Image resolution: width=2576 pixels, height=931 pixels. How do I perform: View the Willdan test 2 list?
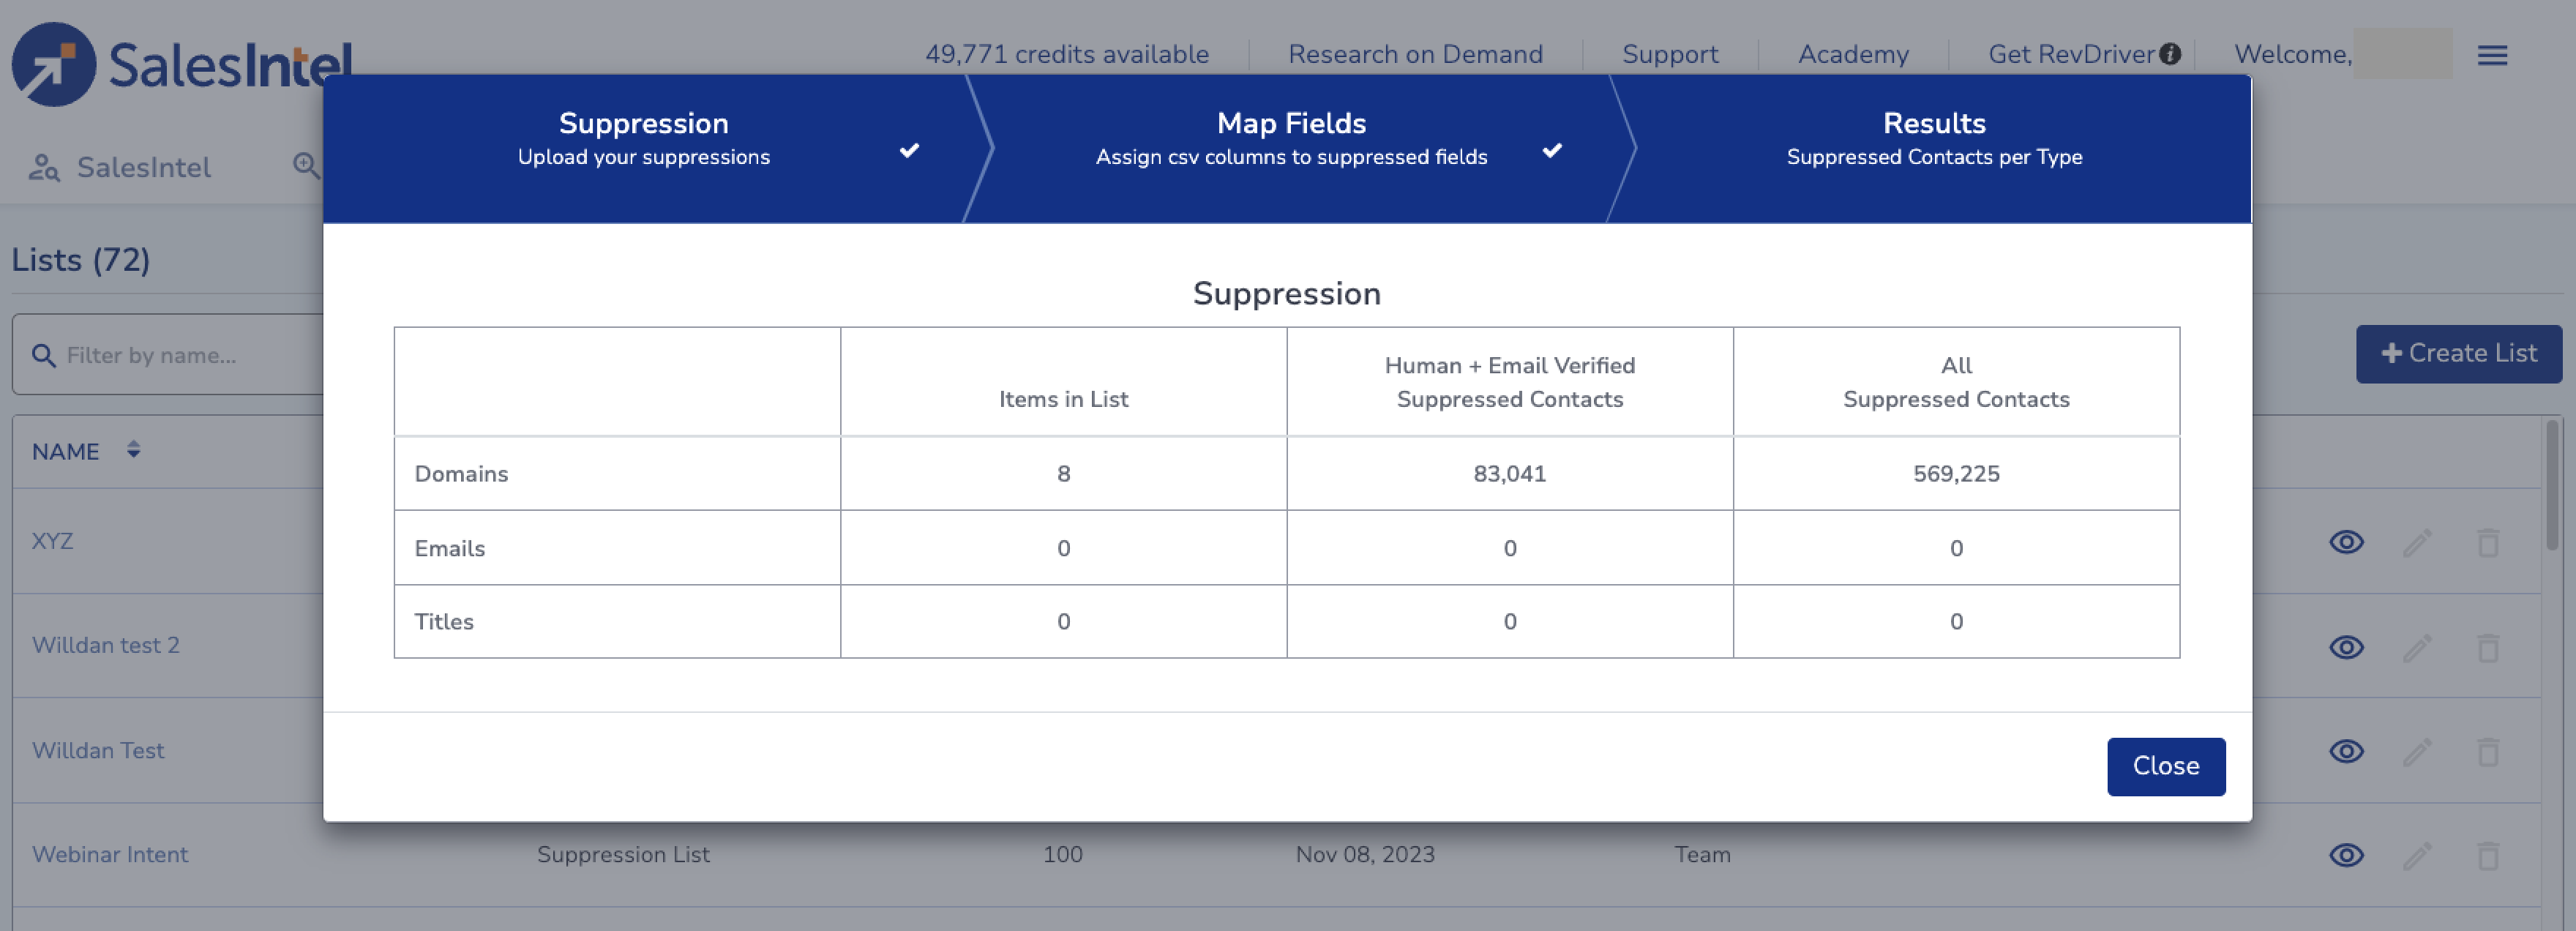coord(2346,647)
